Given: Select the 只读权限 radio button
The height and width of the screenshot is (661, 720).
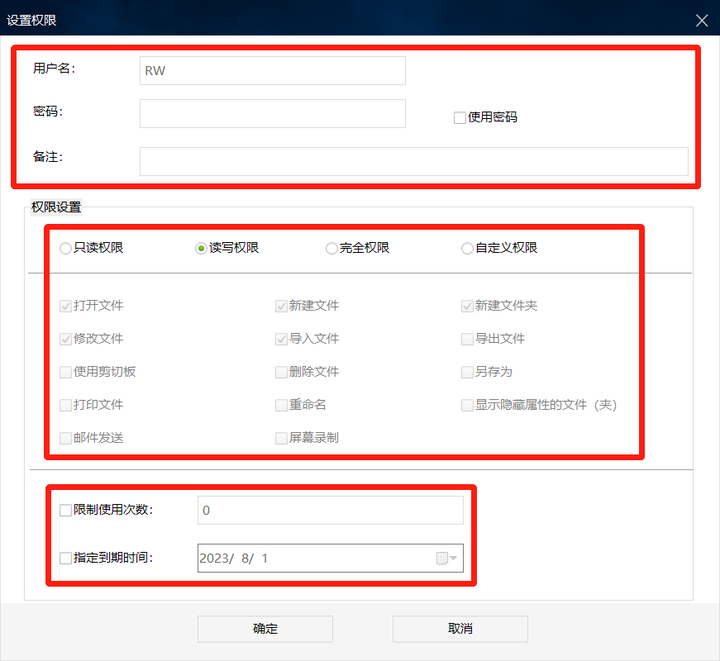Looking at the screenshot, I should (66, 248).
